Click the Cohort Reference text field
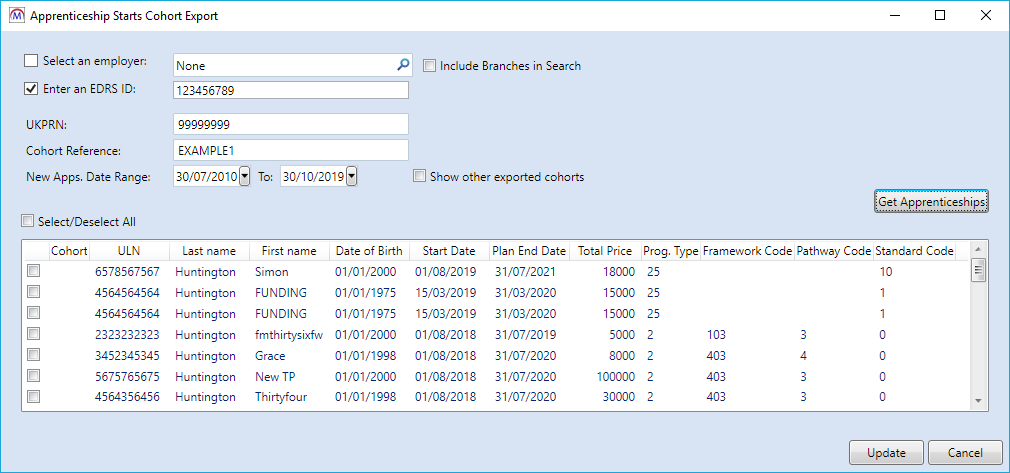Screen dimensions: 1010x473 pos(290,150)
